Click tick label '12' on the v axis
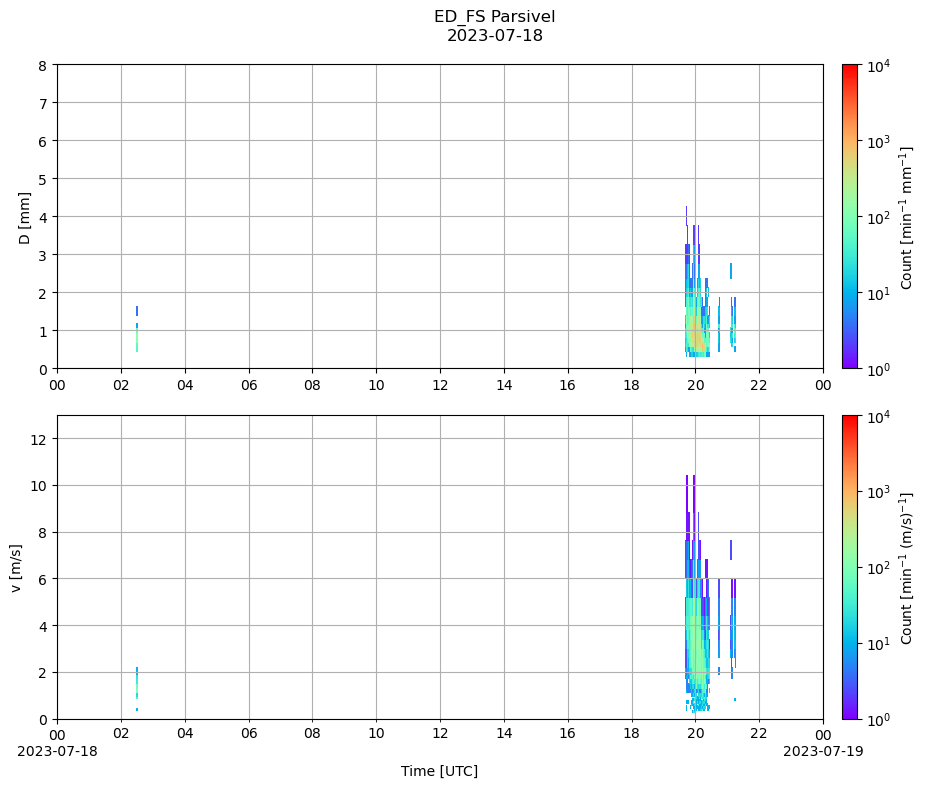 pyautogui.click(x=39, y=439)
